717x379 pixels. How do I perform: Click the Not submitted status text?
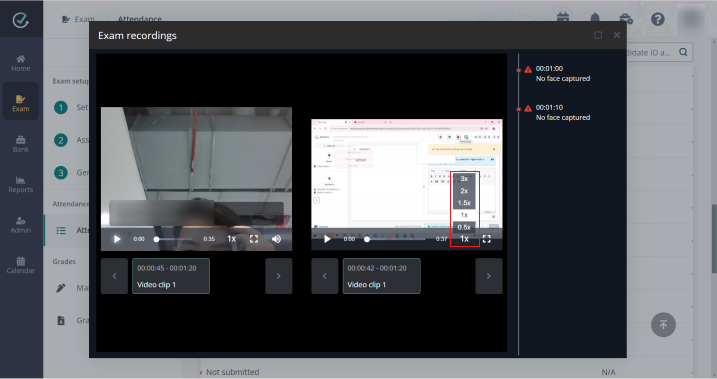232,372
